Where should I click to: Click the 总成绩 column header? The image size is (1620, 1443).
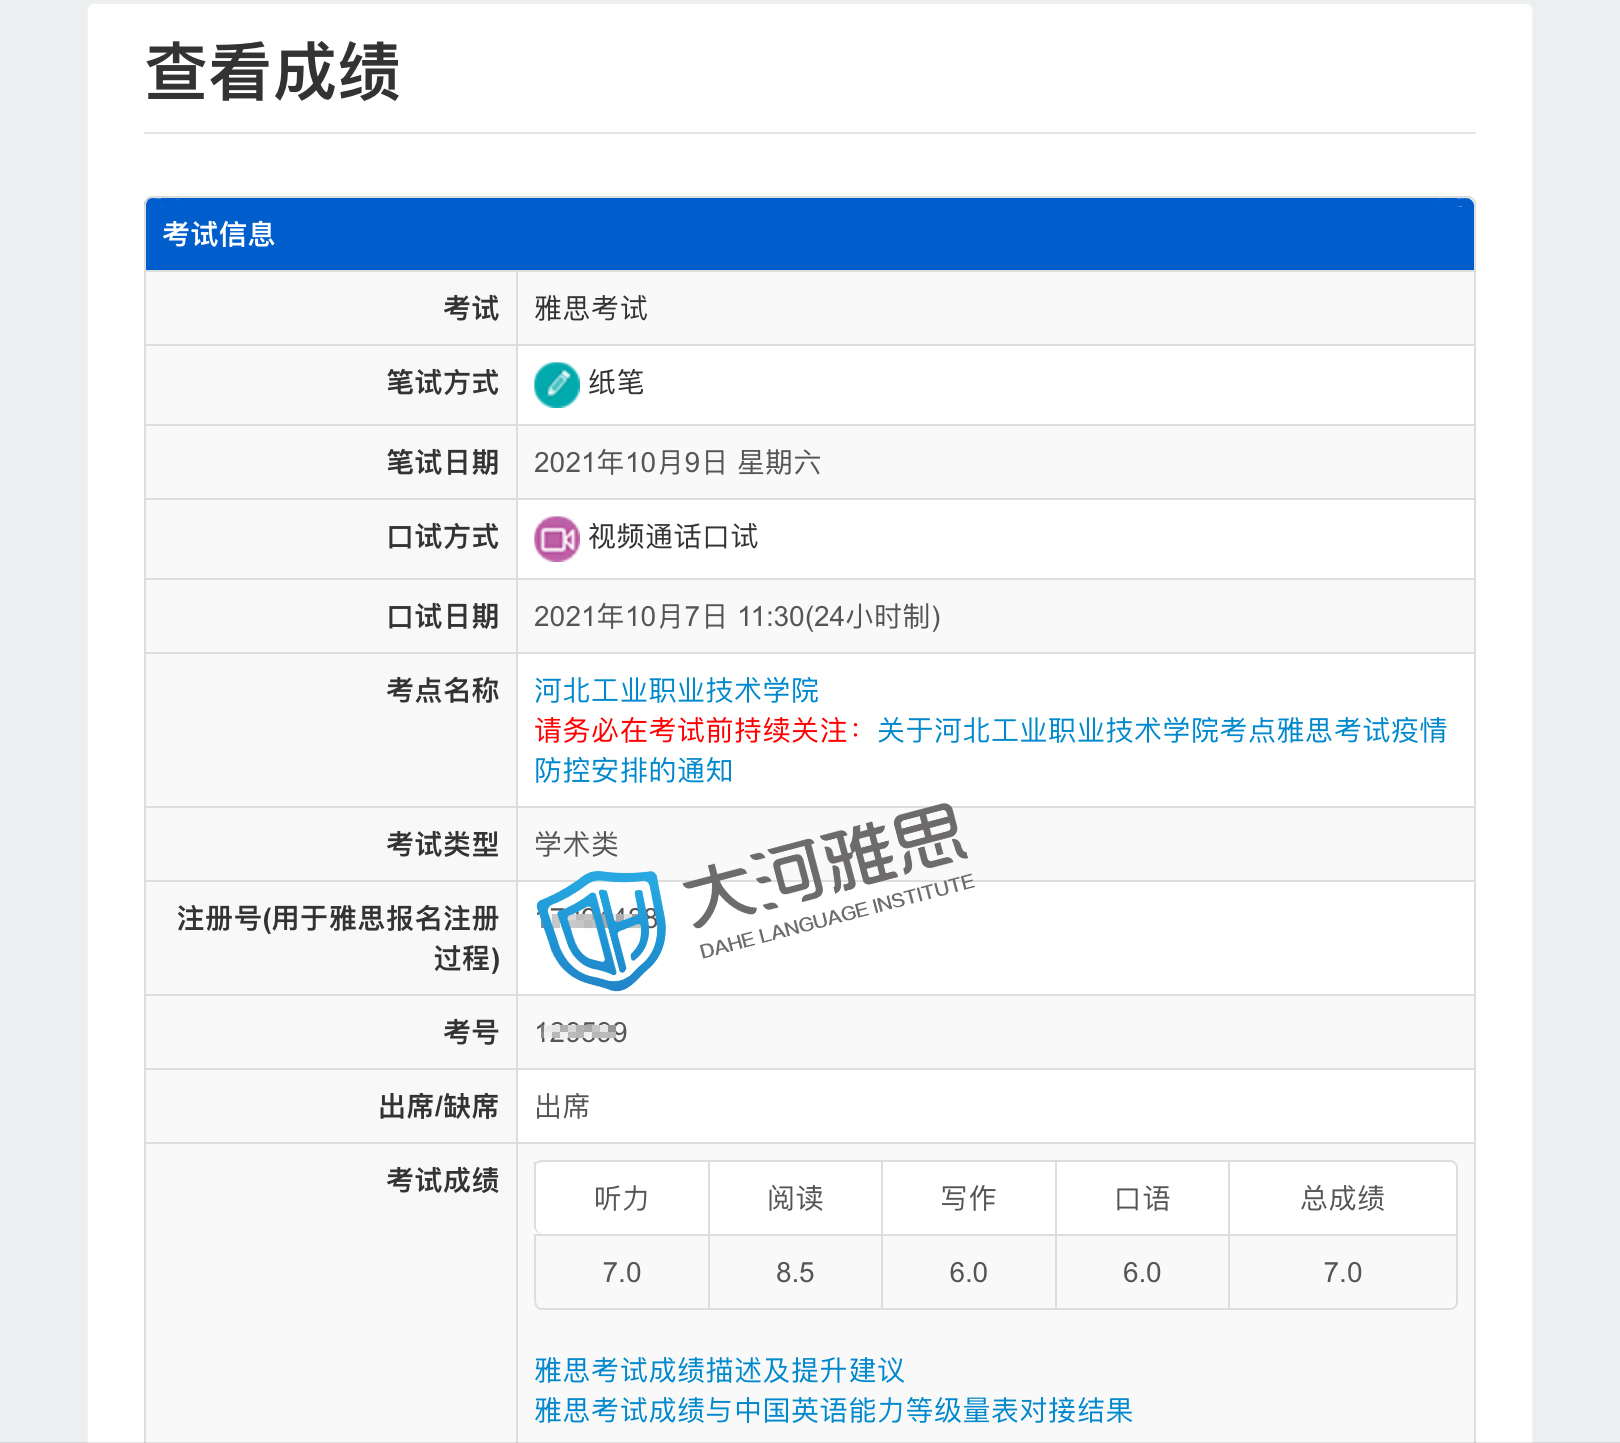point(1343,1198)
